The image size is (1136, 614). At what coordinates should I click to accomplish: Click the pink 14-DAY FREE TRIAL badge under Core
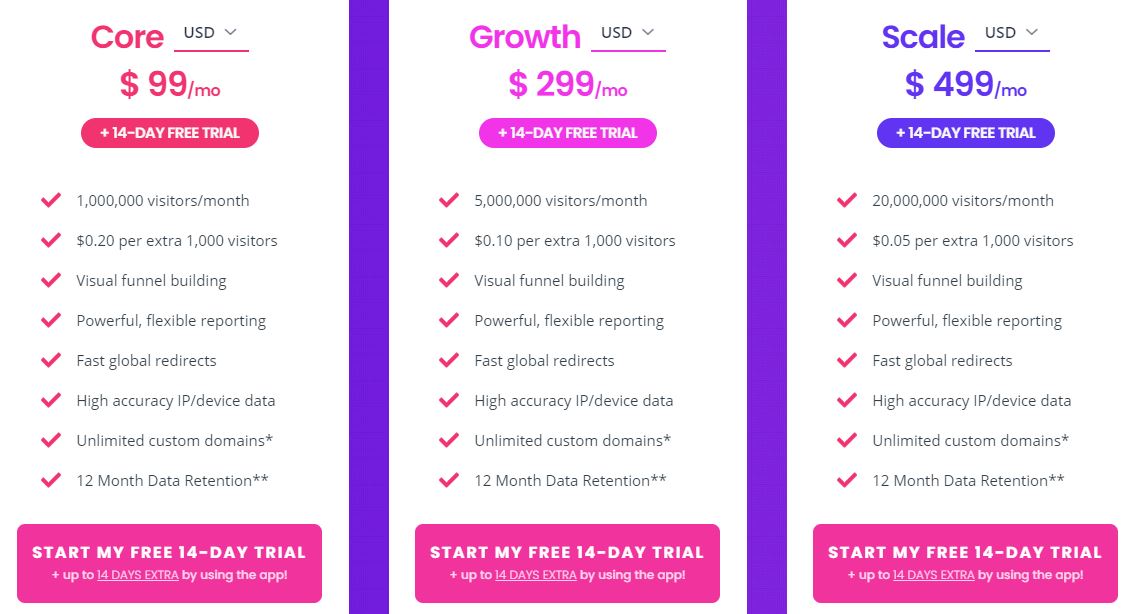coord(169,132)
